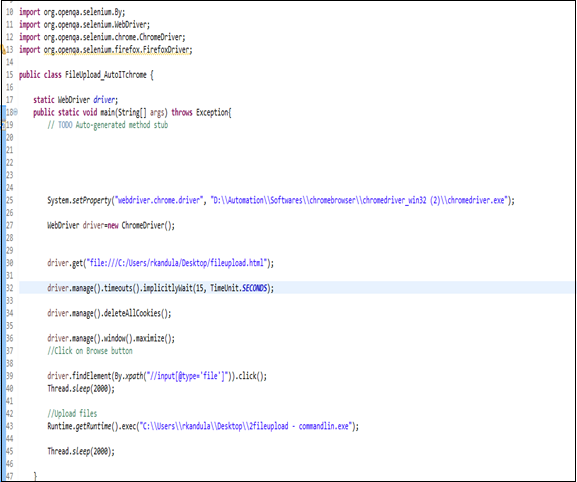The image size is (577, 482).
Task: Click the warning marker on line 13
Action: (3, 49)
